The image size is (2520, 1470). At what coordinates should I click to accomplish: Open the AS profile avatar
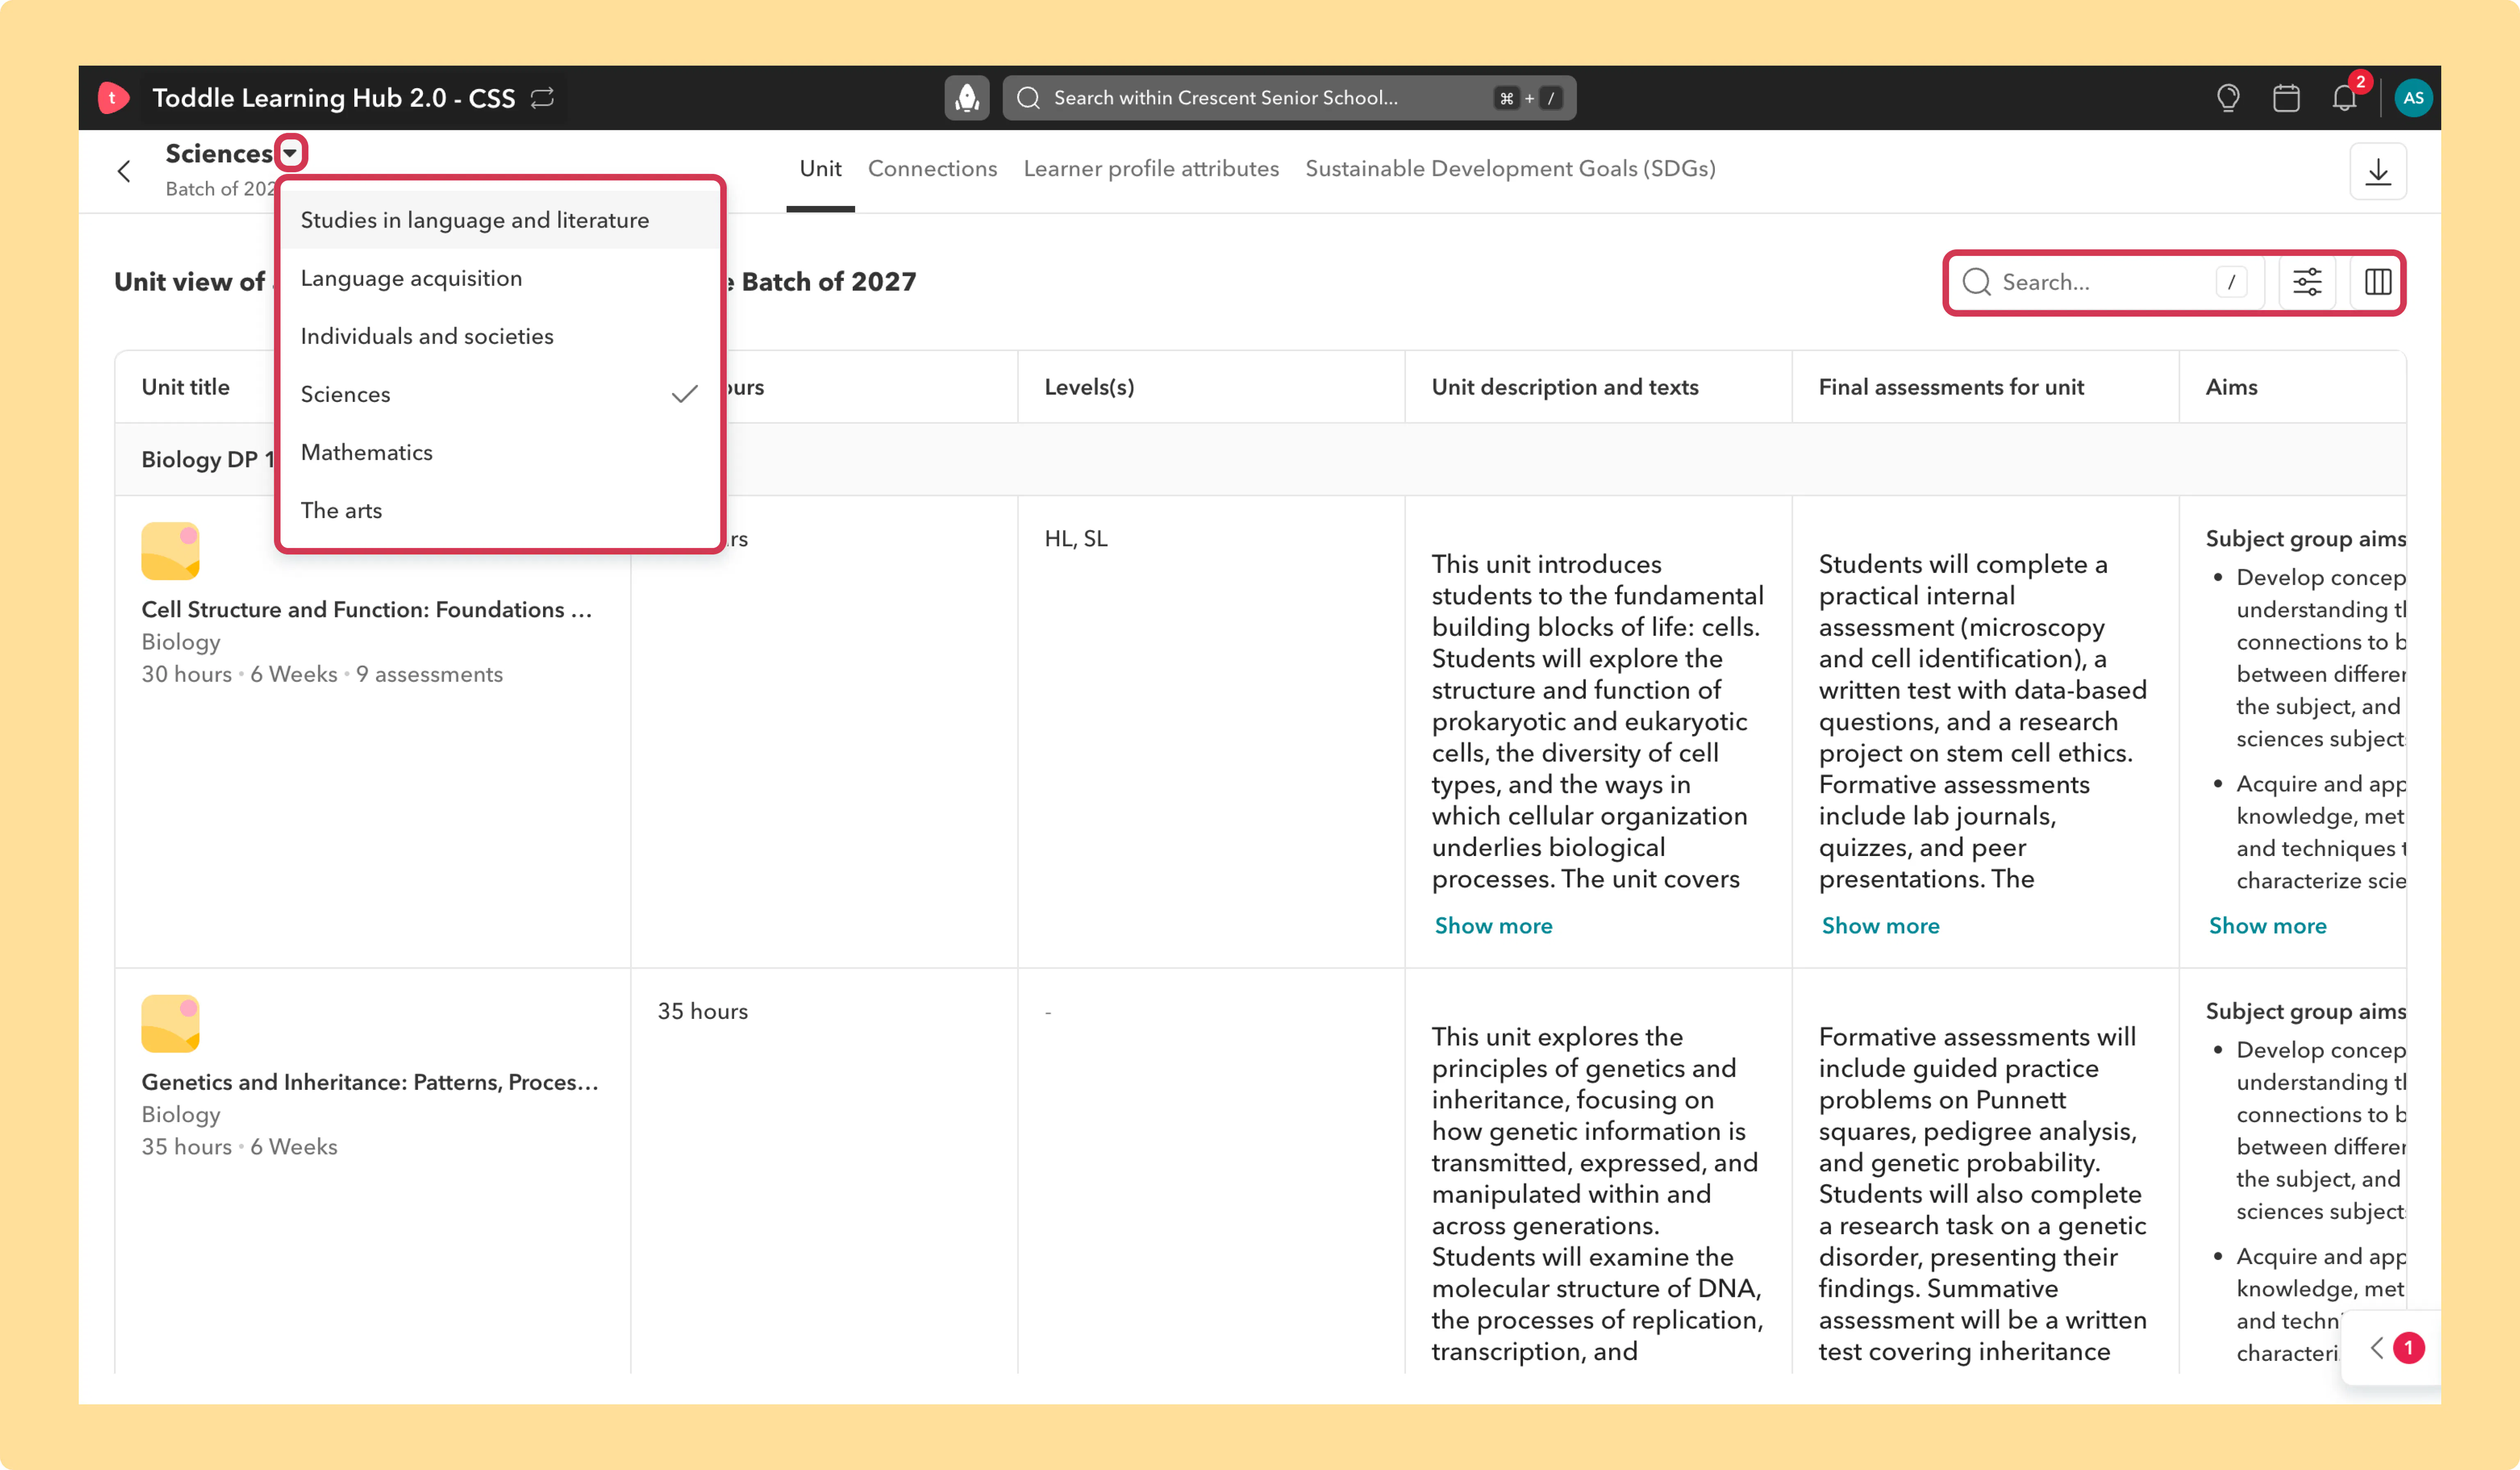coord(2414,98)
